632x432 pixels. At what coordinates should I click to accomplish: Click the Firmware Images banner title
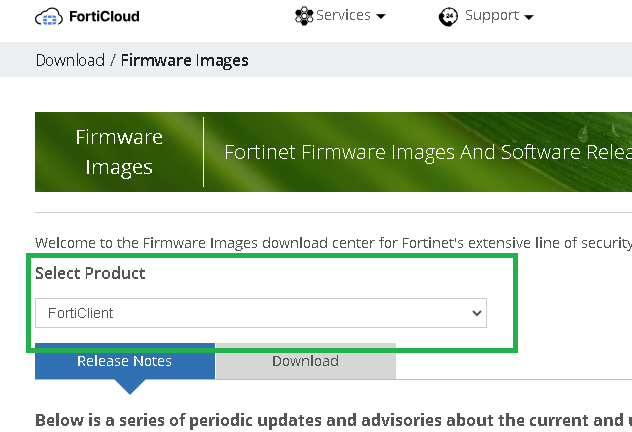click(119, 152)
